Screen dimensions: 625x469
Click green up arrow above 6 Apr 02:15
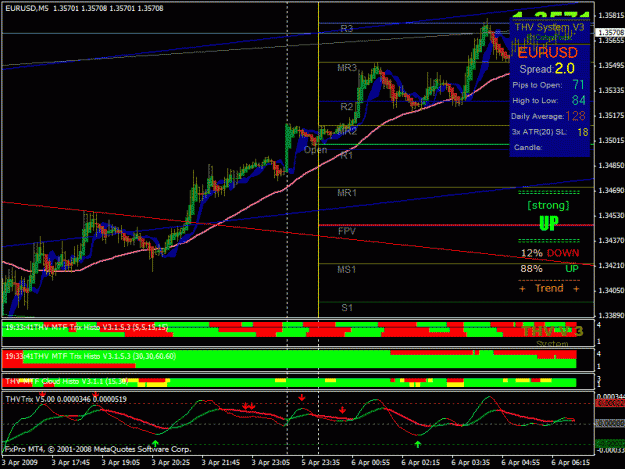pos(418,444)
